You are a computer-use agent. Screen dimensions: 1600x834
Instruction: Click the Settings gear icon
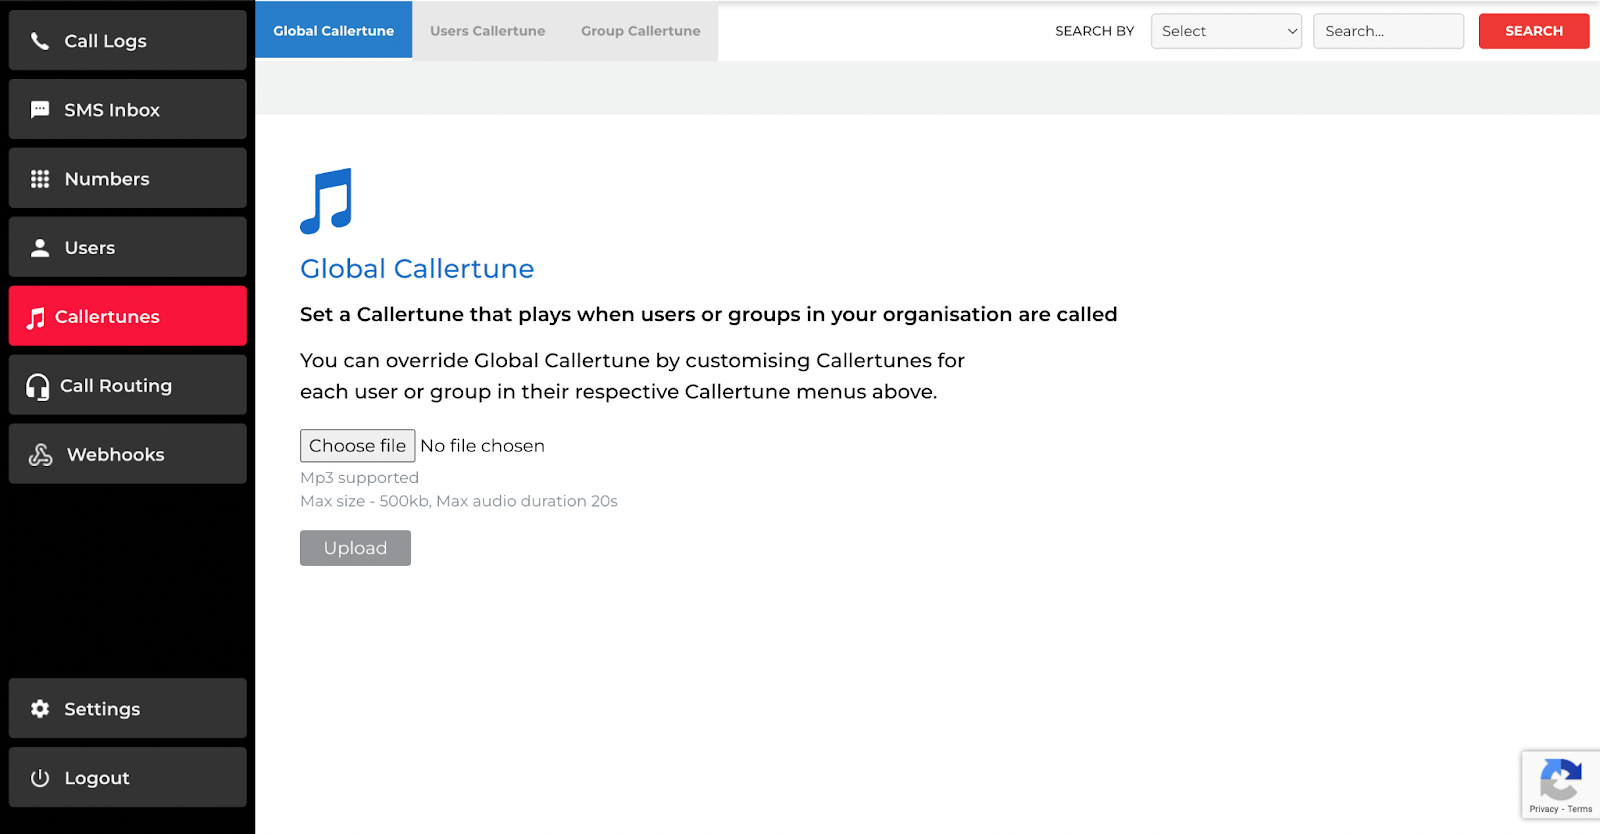40,709
